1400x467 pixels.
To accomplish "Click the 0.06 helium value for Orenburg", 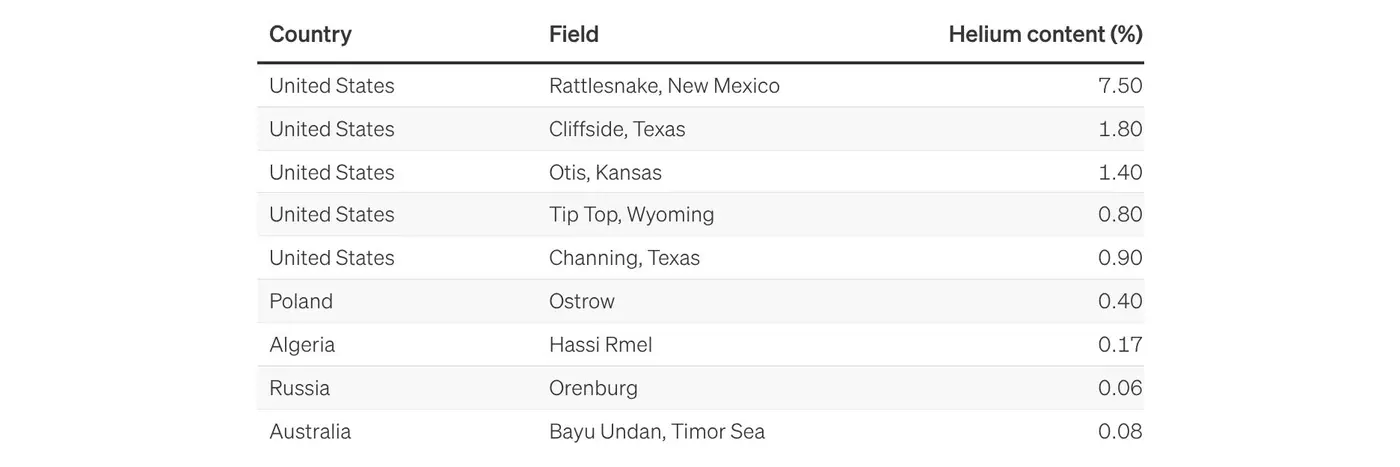I will click(x=1120, y=388).
